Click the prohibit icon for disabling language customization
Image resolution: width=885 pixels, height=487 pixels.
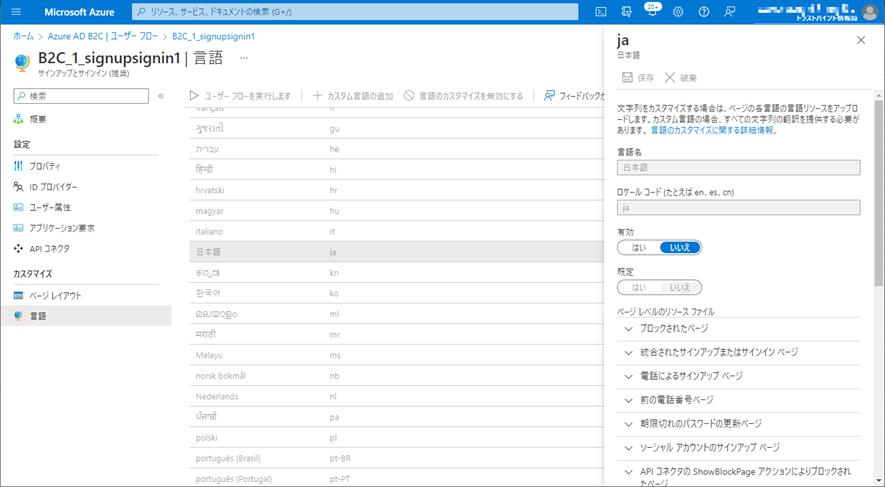coord(409,96)
